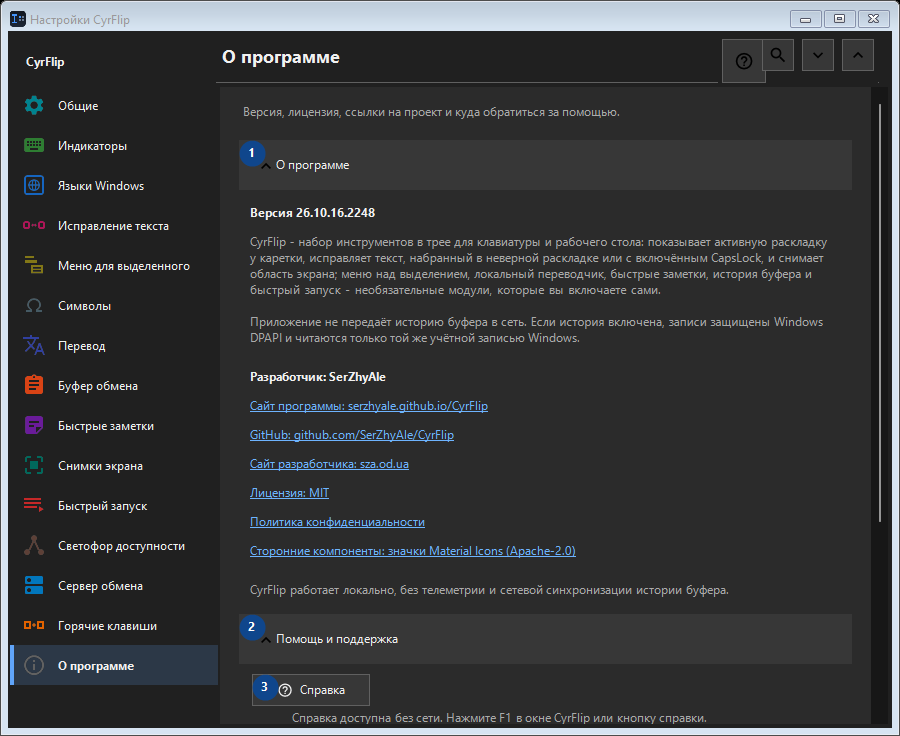Click the down chevron button in header

pyautogui.click(x=818, y=55)
